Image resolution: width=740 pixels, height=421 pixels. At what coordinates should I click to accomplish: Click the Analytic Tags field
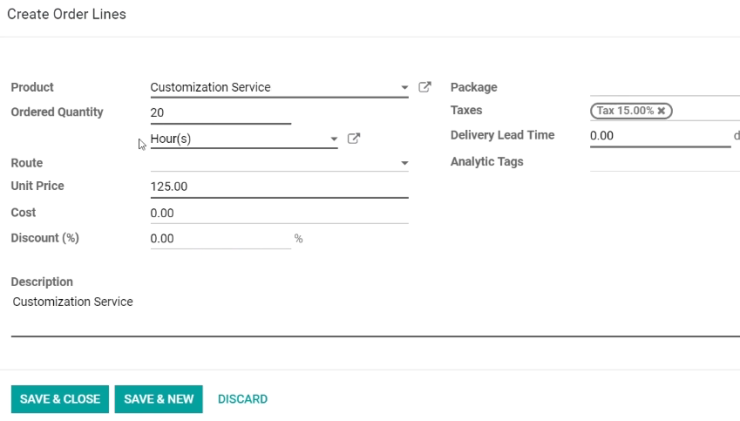[x=664, y=162]
